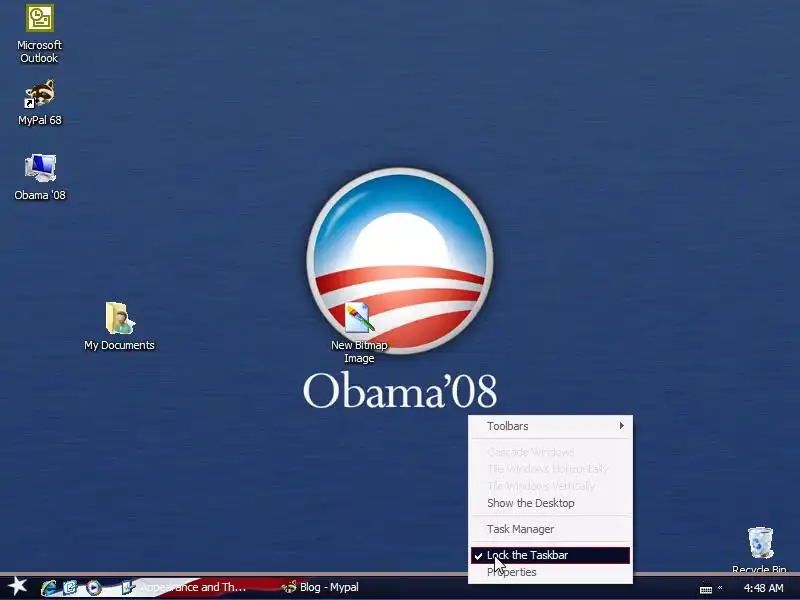Select the My Documents folder icon
800x600 pixels.
coord(119,327)
